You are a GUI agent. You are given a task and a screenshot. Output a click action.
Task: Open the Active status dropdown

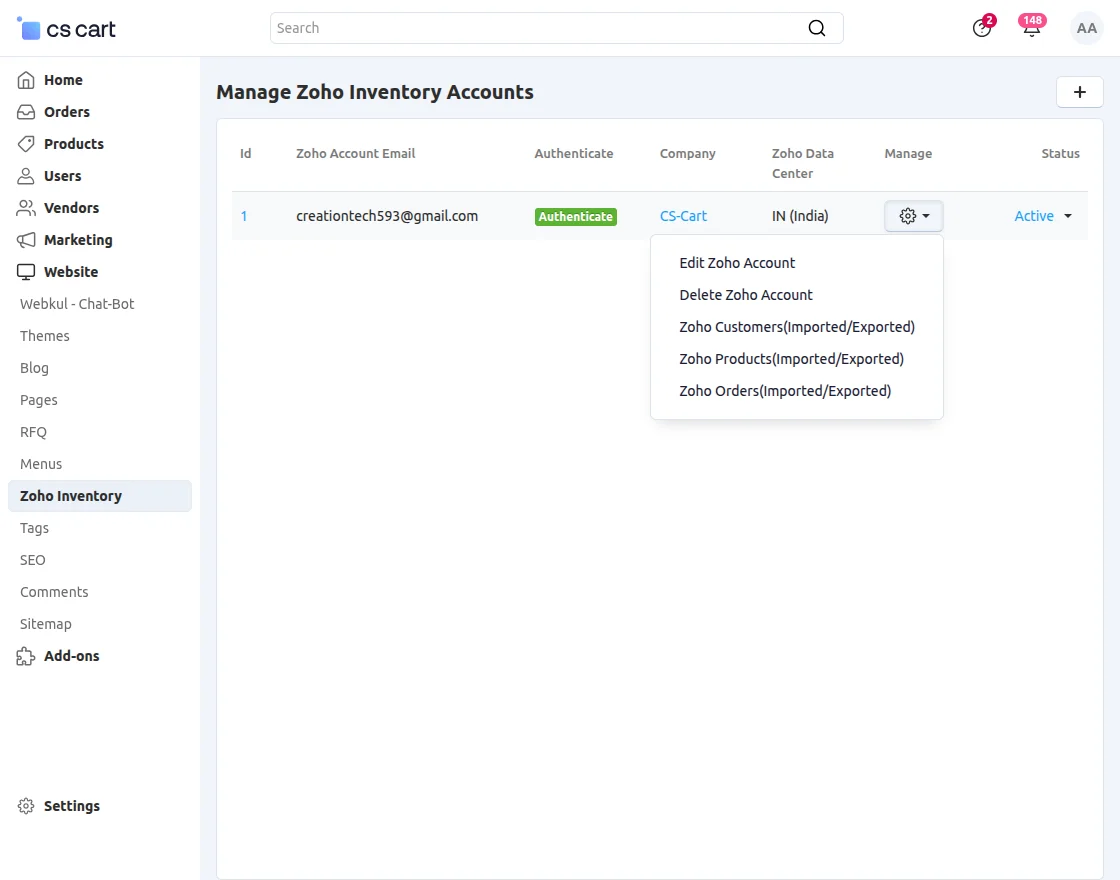pos(1042,215)
